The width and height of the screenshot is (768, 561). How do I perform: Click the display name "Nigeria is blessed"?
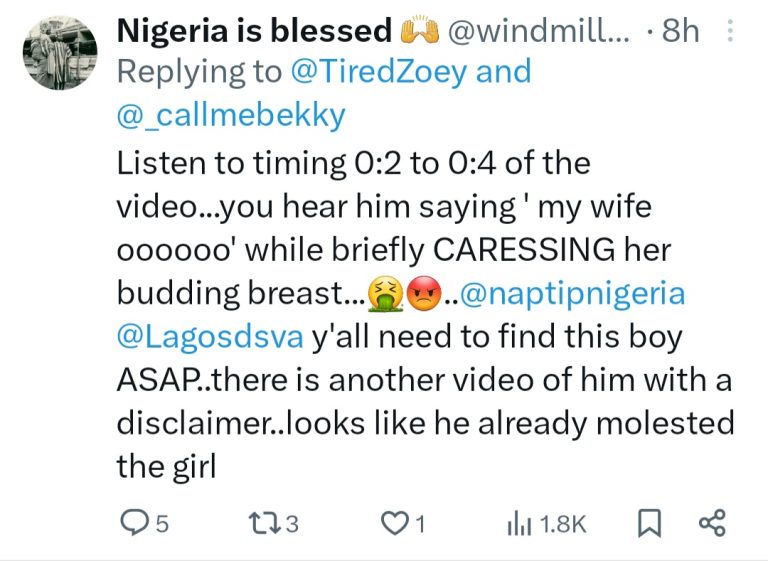click(x=254, y=31)
